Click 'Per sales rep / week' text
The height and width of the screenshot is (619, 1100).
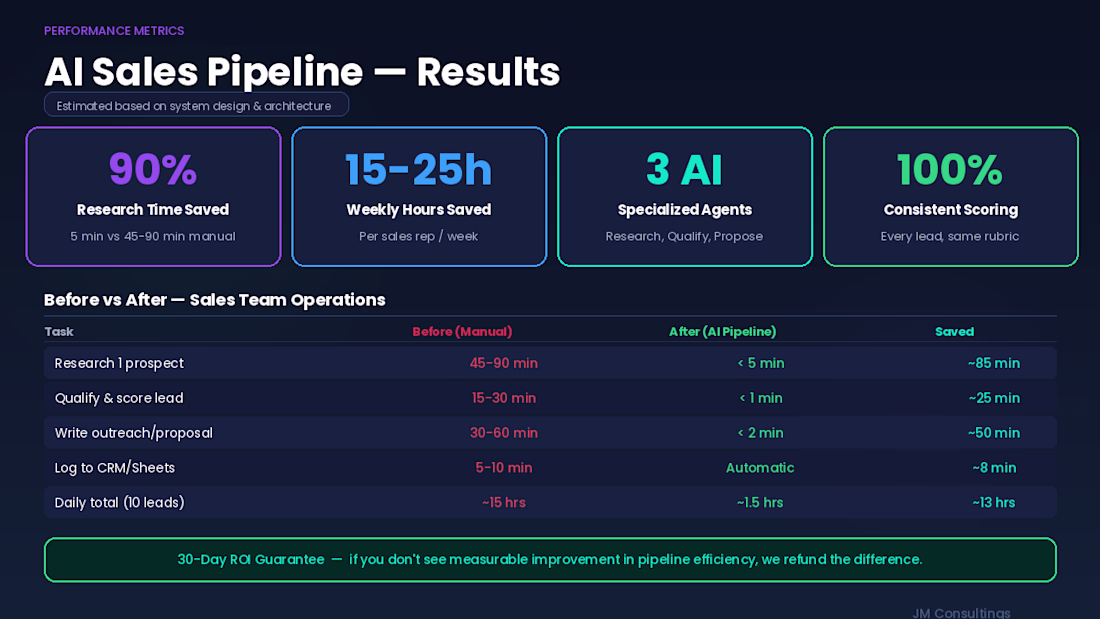click(x=419, y=237)
